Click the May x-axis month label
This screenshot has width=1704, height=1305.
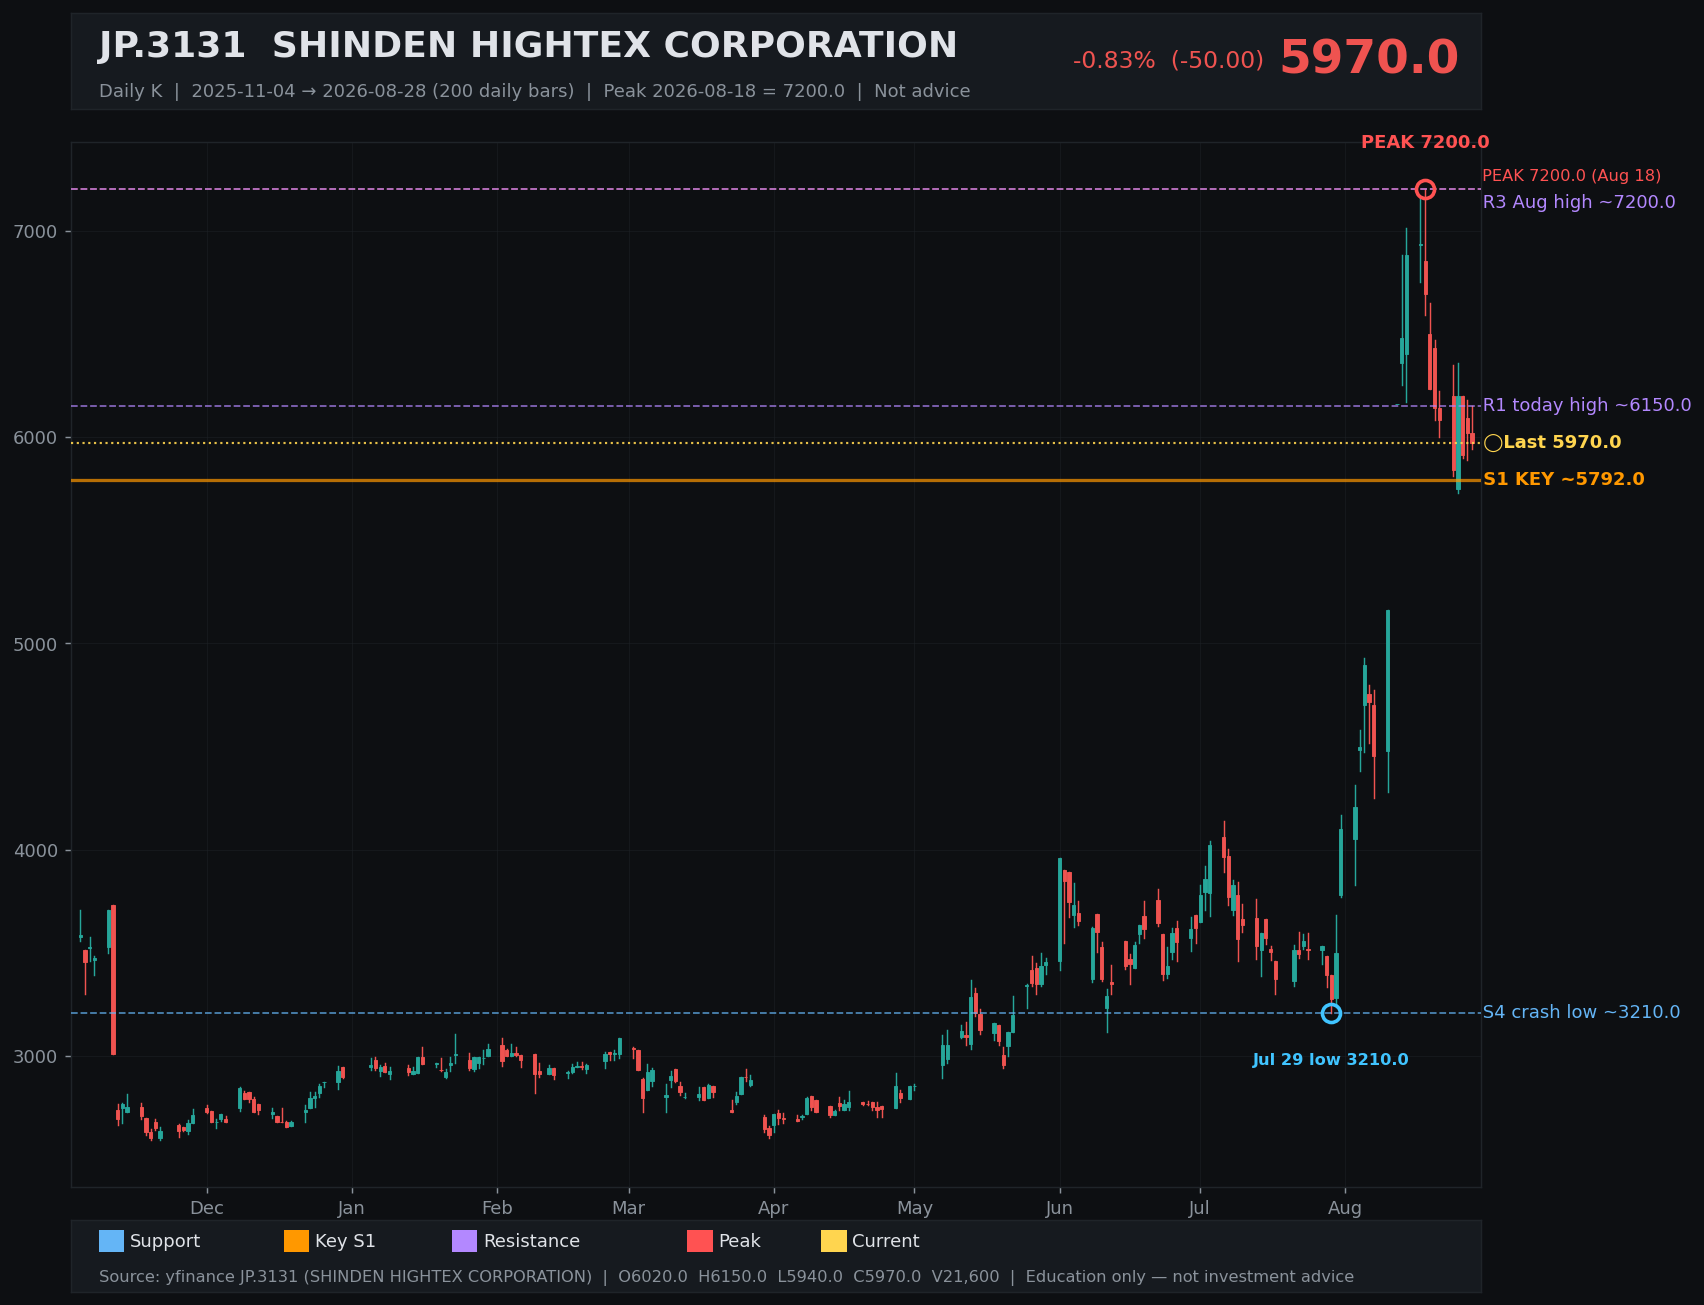coord(915,1208)
